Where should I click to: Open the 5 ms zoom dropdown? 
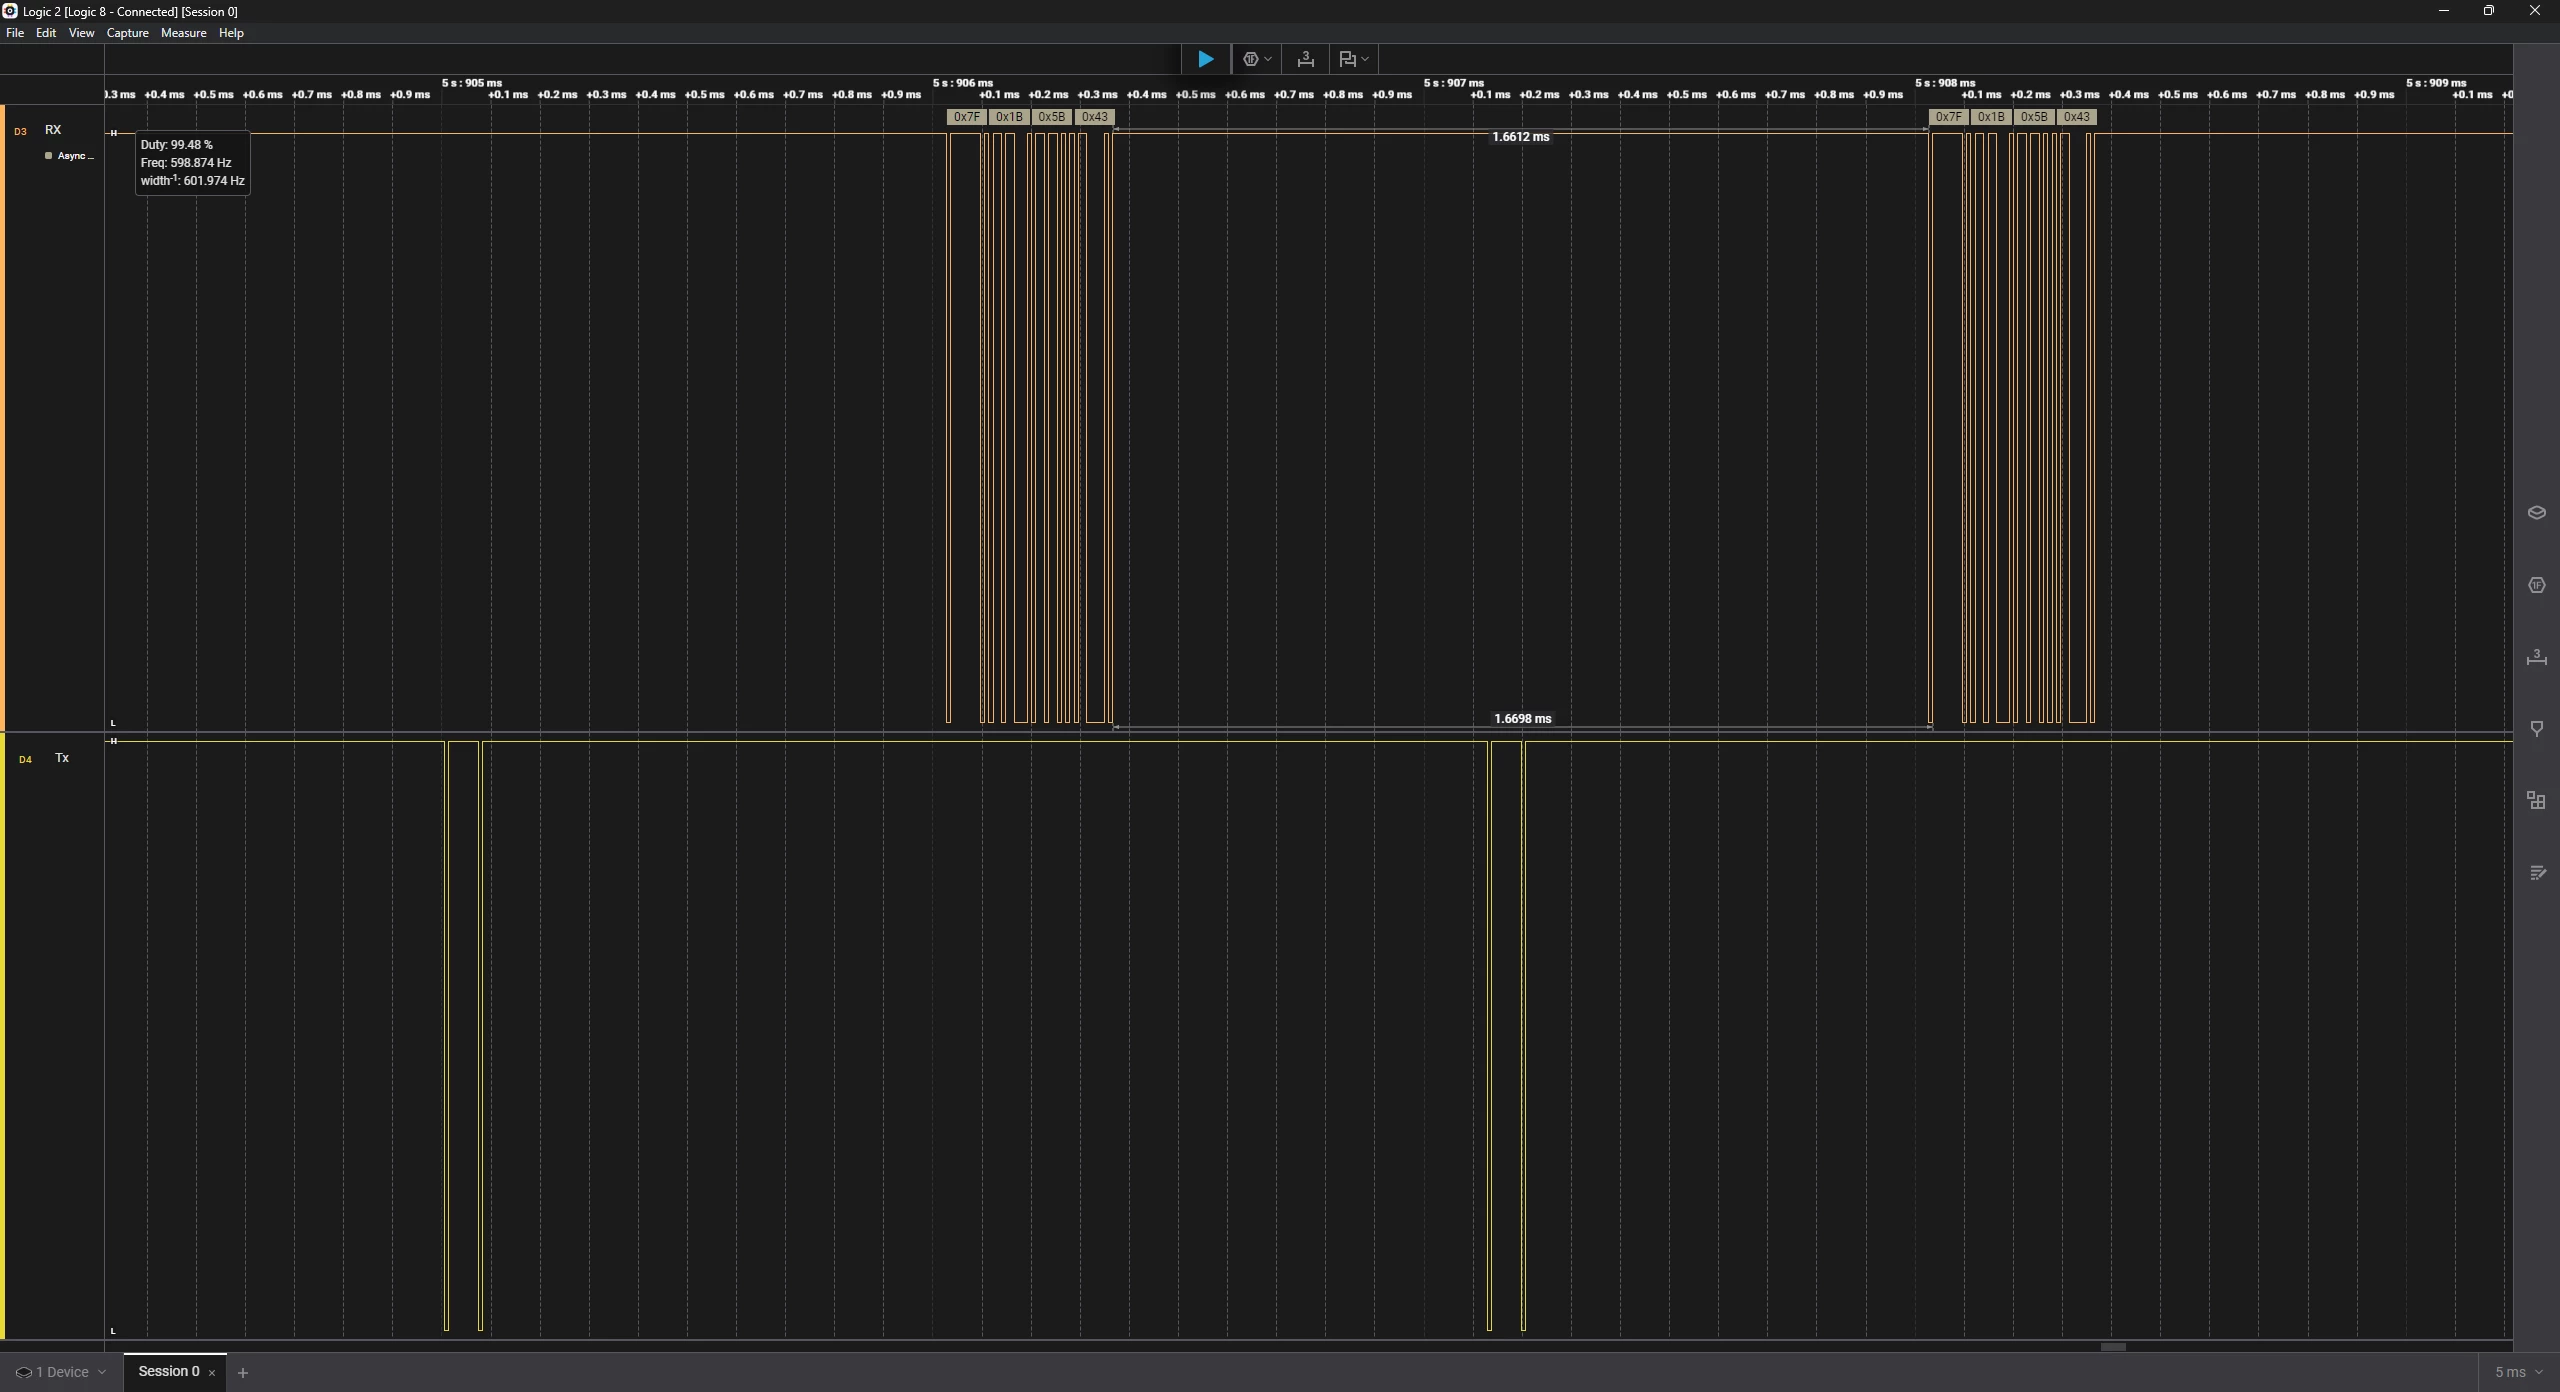click(x=2519, y=1372)
